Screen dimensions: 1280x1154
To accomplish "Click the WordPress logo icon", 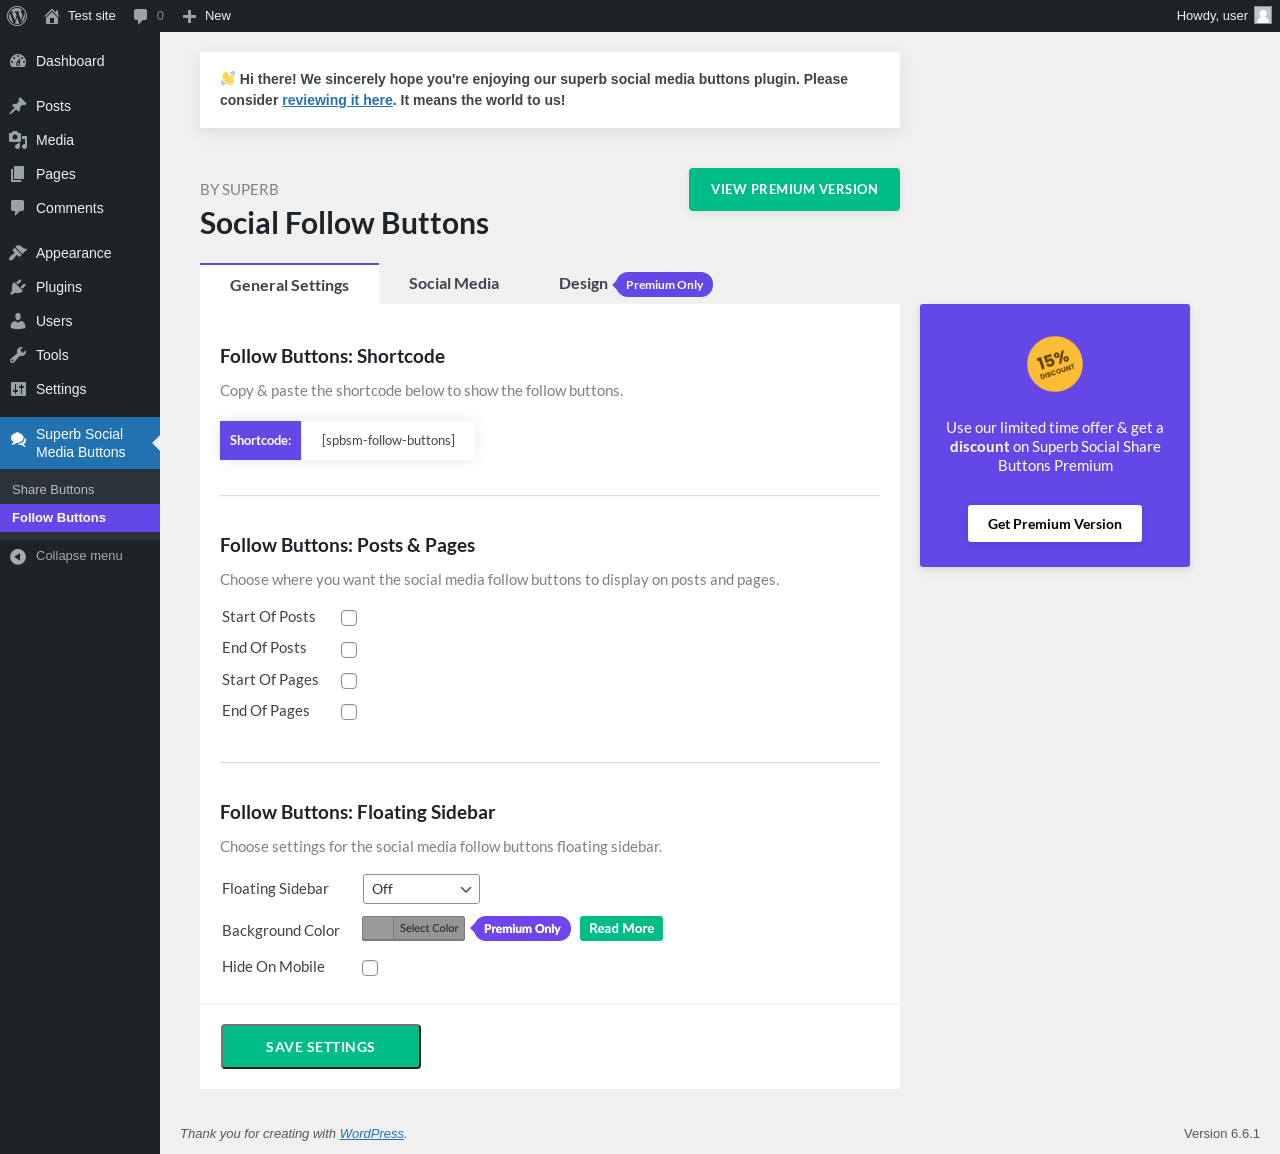I will (17, 16).
